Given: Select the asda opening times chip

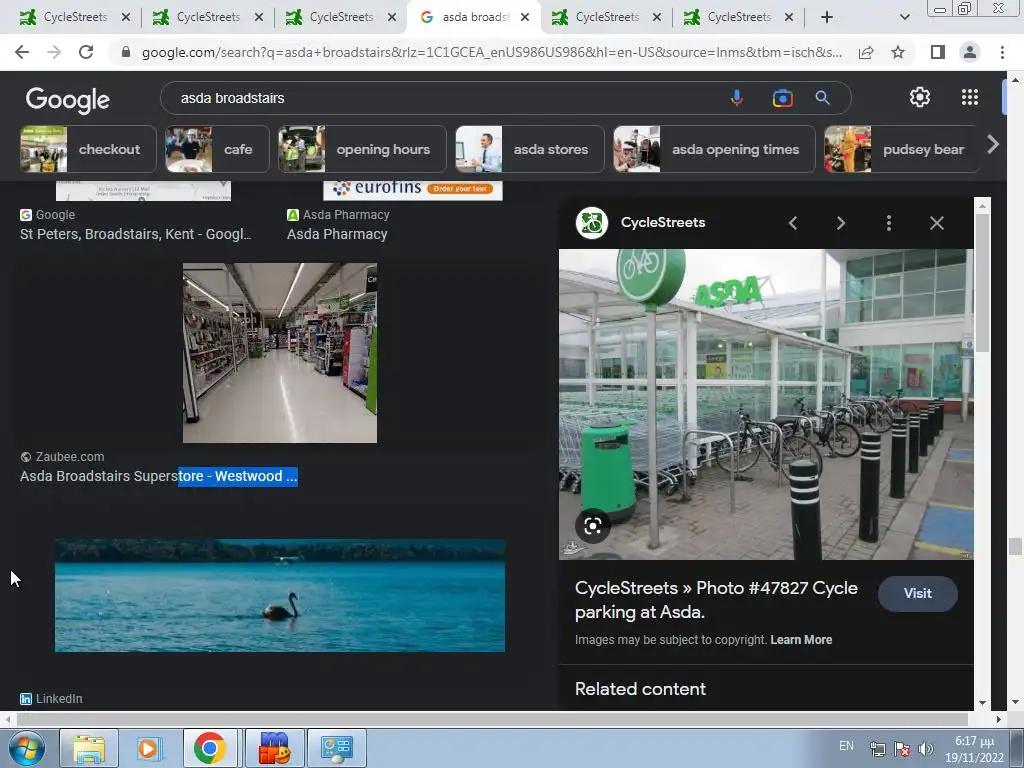Looking at the screenshot, I should pos(714,150).
